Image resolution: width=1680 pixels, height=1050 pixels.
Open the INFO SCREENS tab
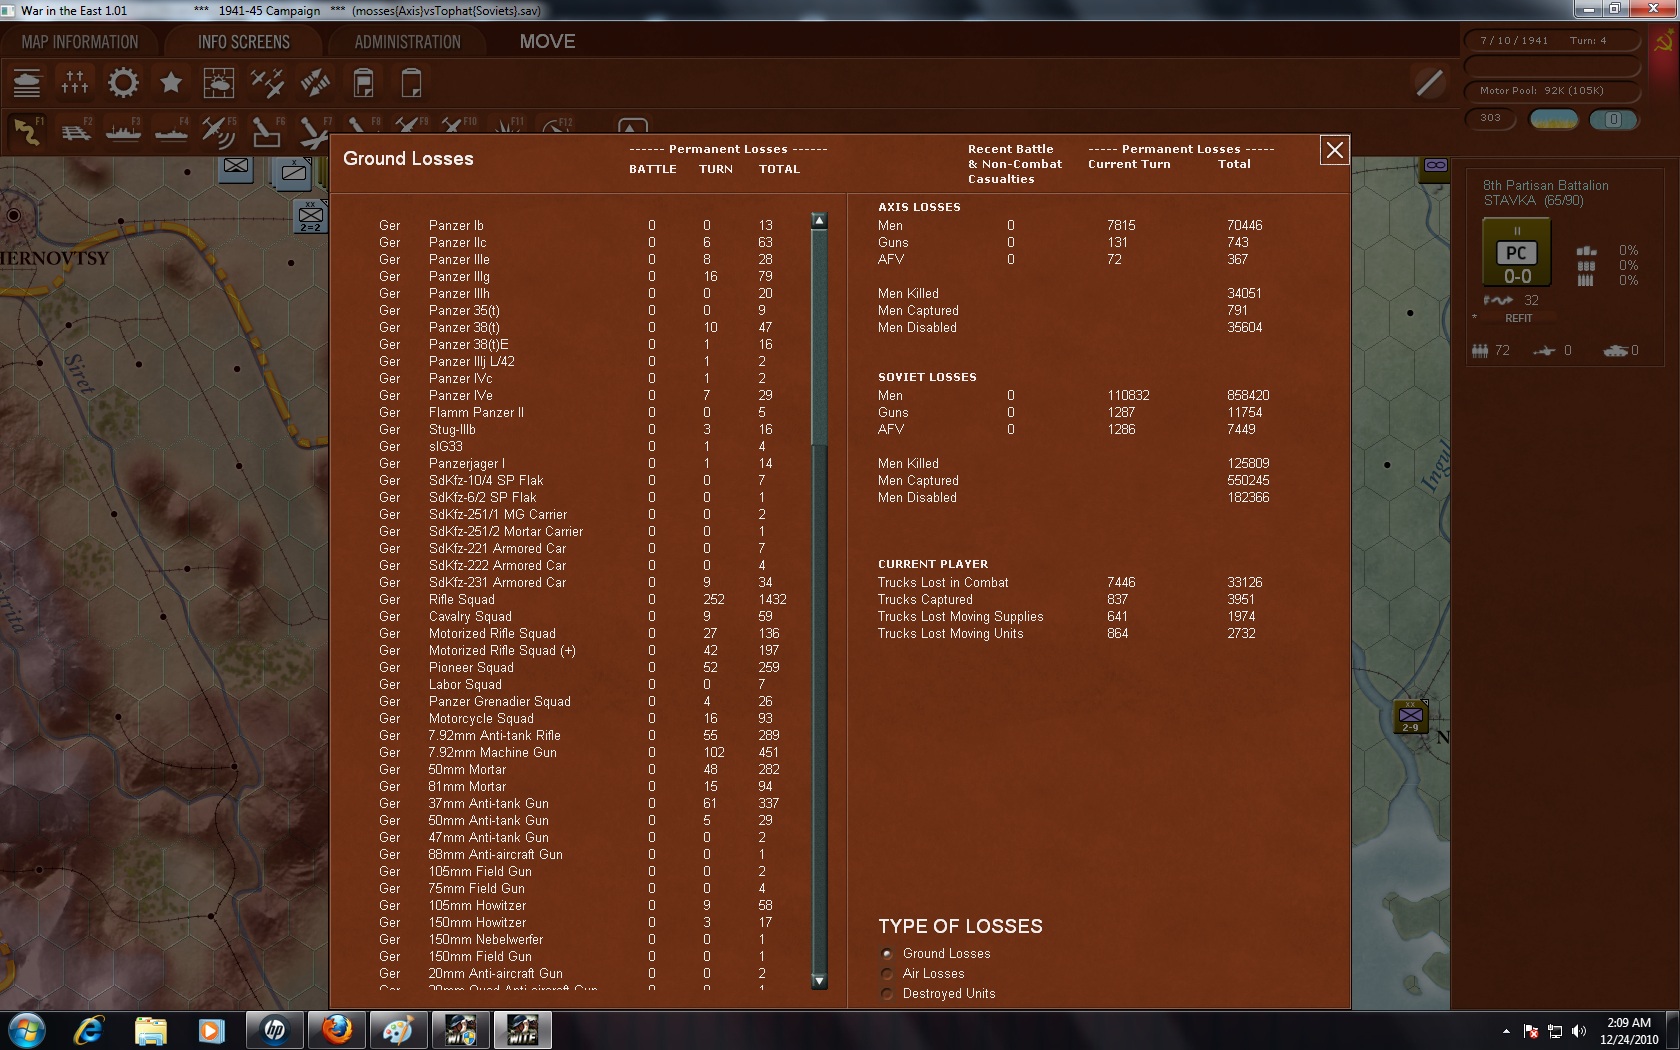[244, 42]
